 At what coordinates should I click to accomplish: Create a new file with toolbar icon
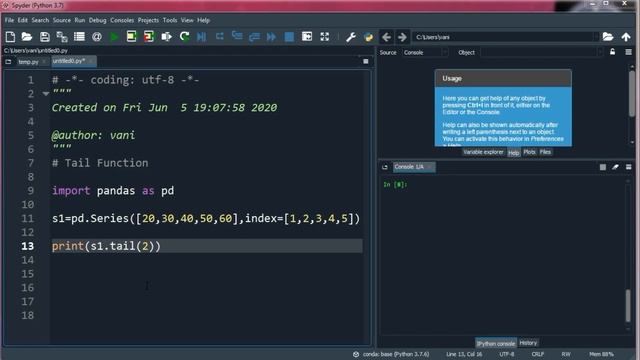click(10, 37)
